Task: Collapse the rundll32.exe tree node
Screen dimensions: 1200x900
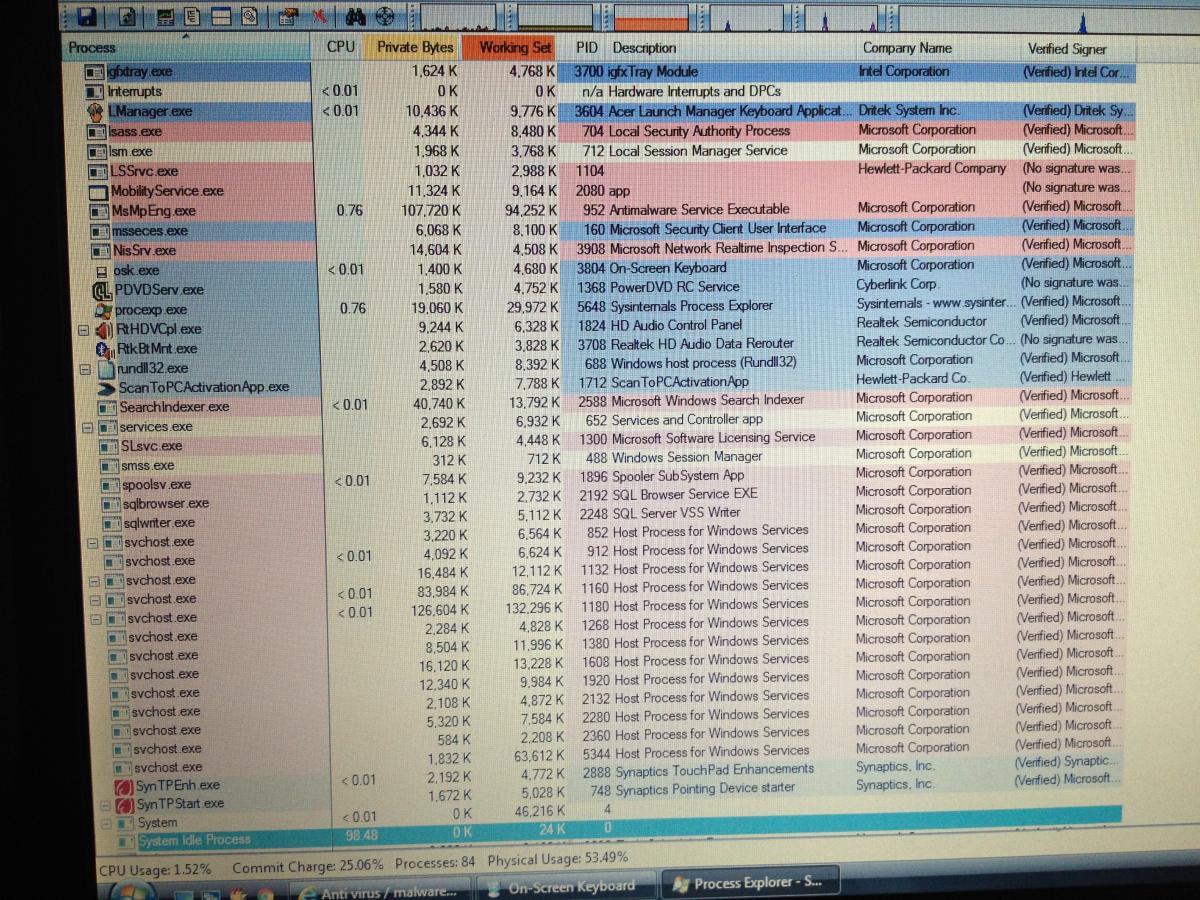Action: tap(86, 368)
